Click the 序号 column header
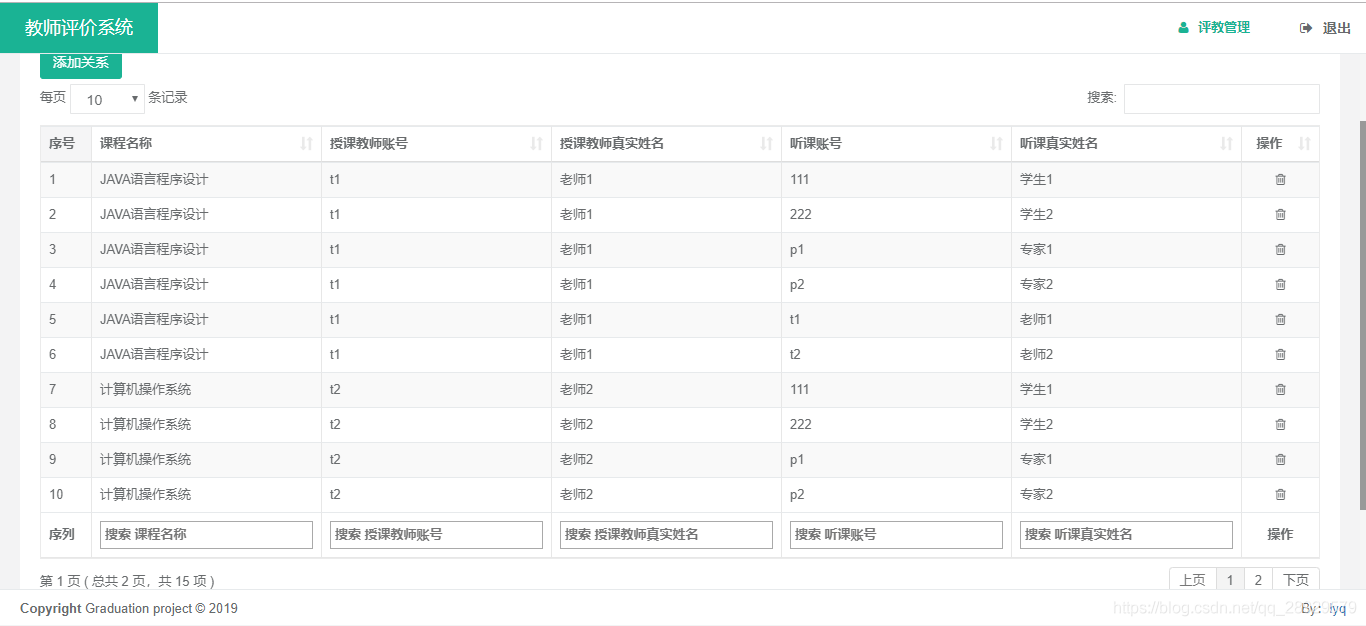 click(65, 144)
